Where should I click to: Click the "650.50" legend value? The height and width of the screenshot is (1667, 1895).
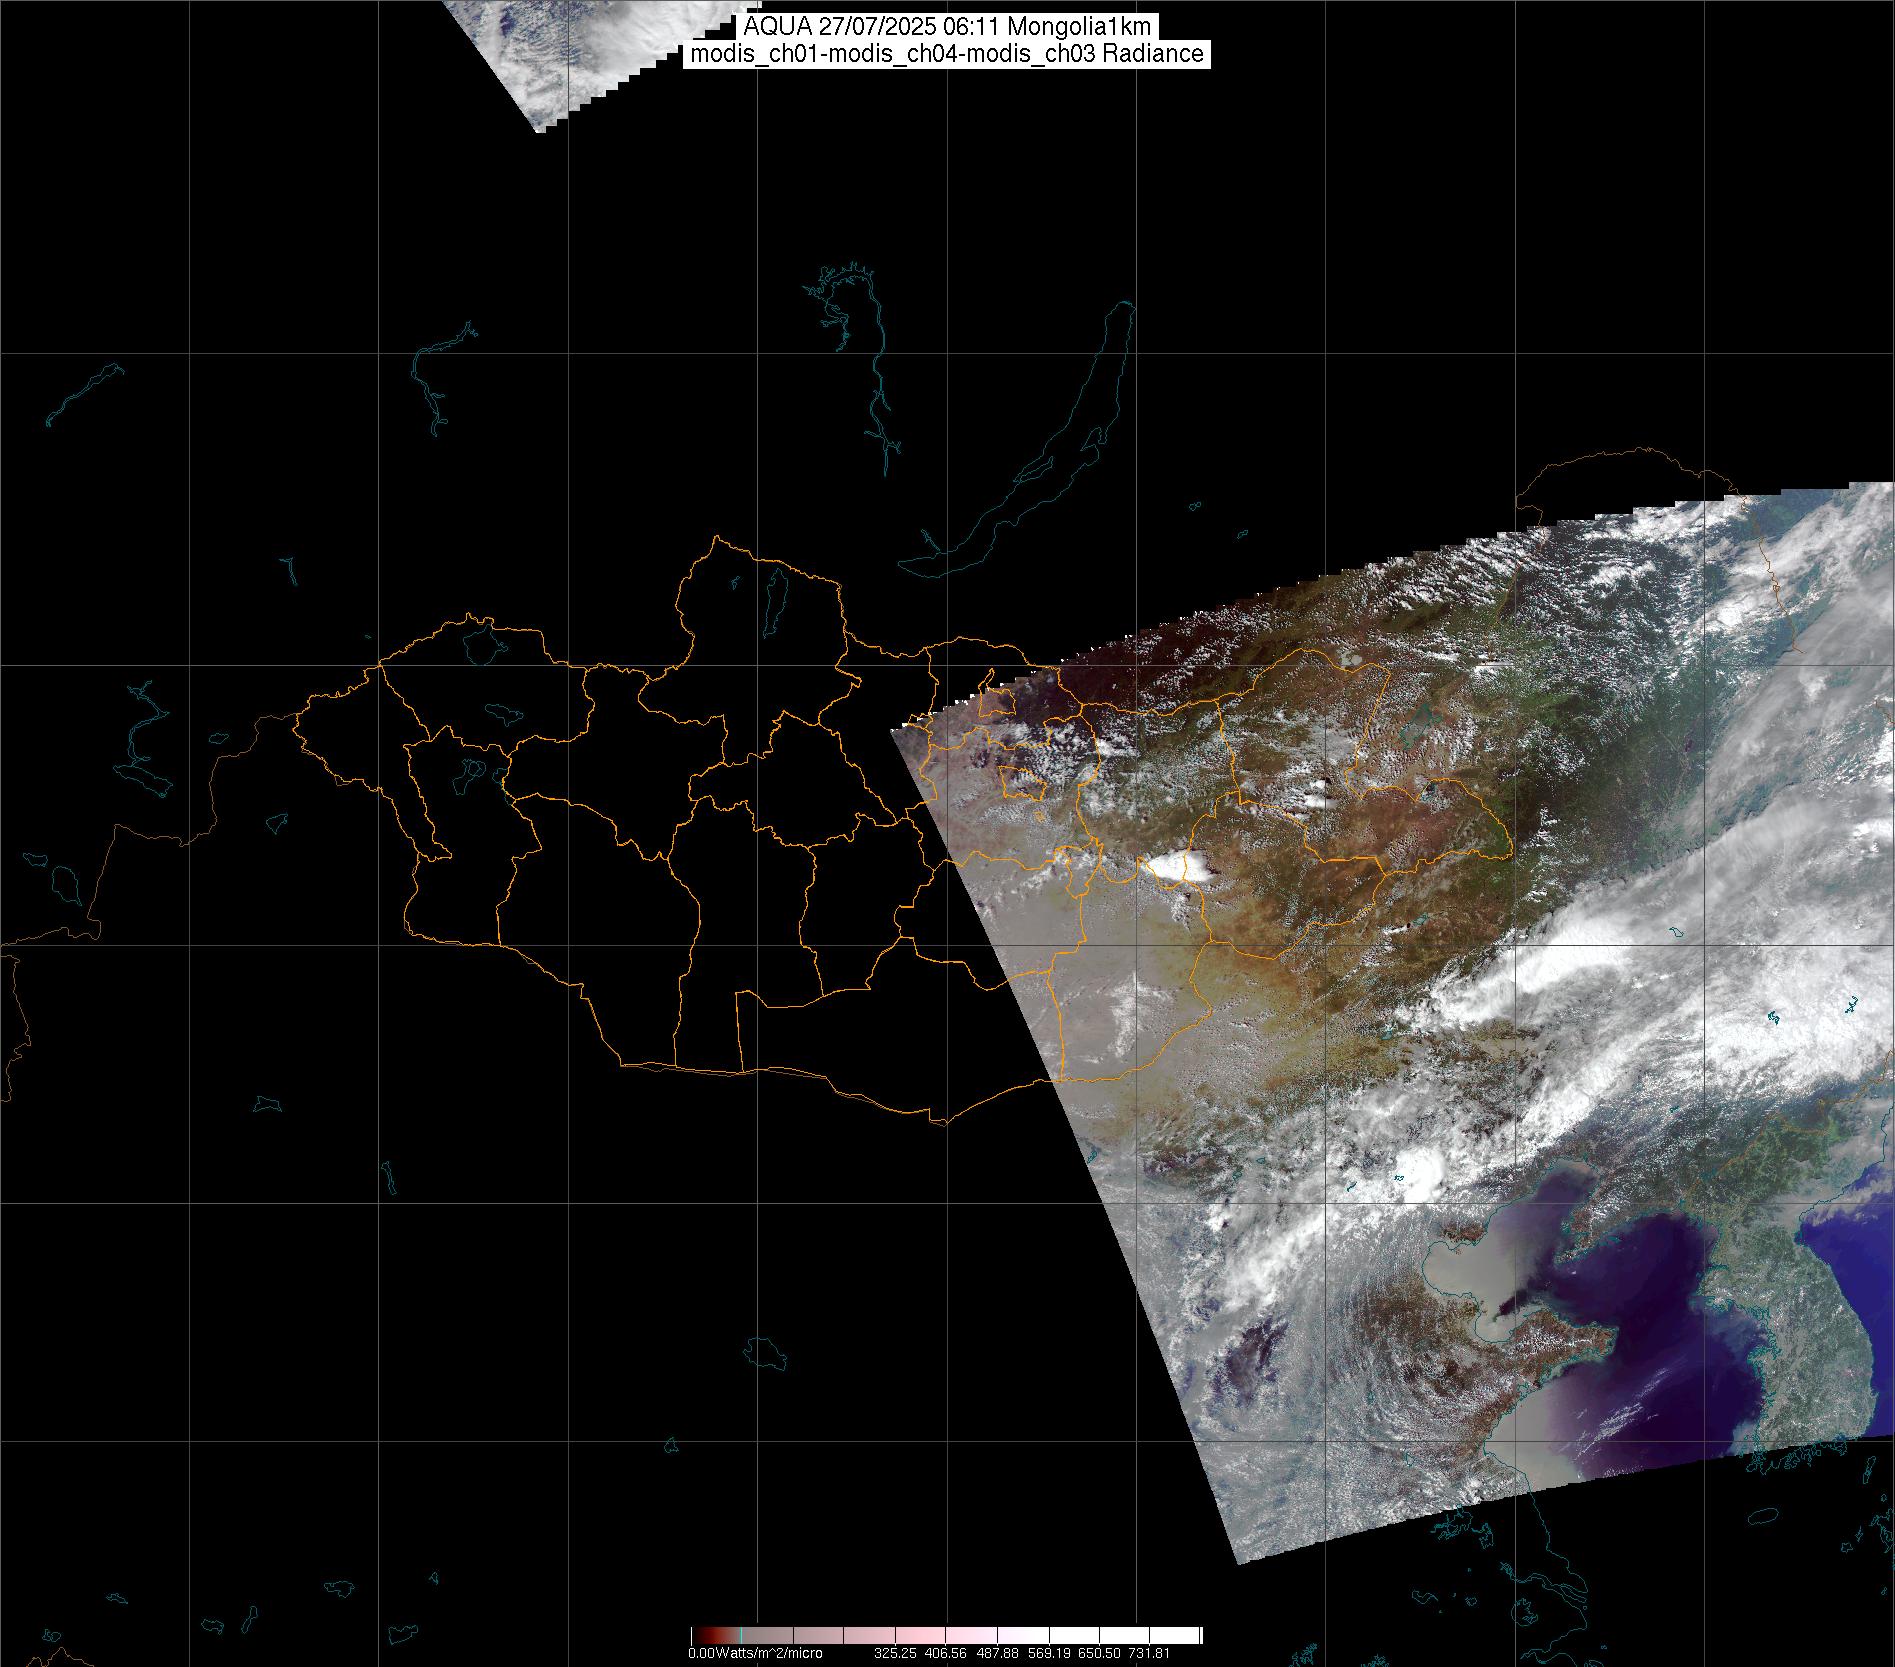click(x=1099, y=1653)
